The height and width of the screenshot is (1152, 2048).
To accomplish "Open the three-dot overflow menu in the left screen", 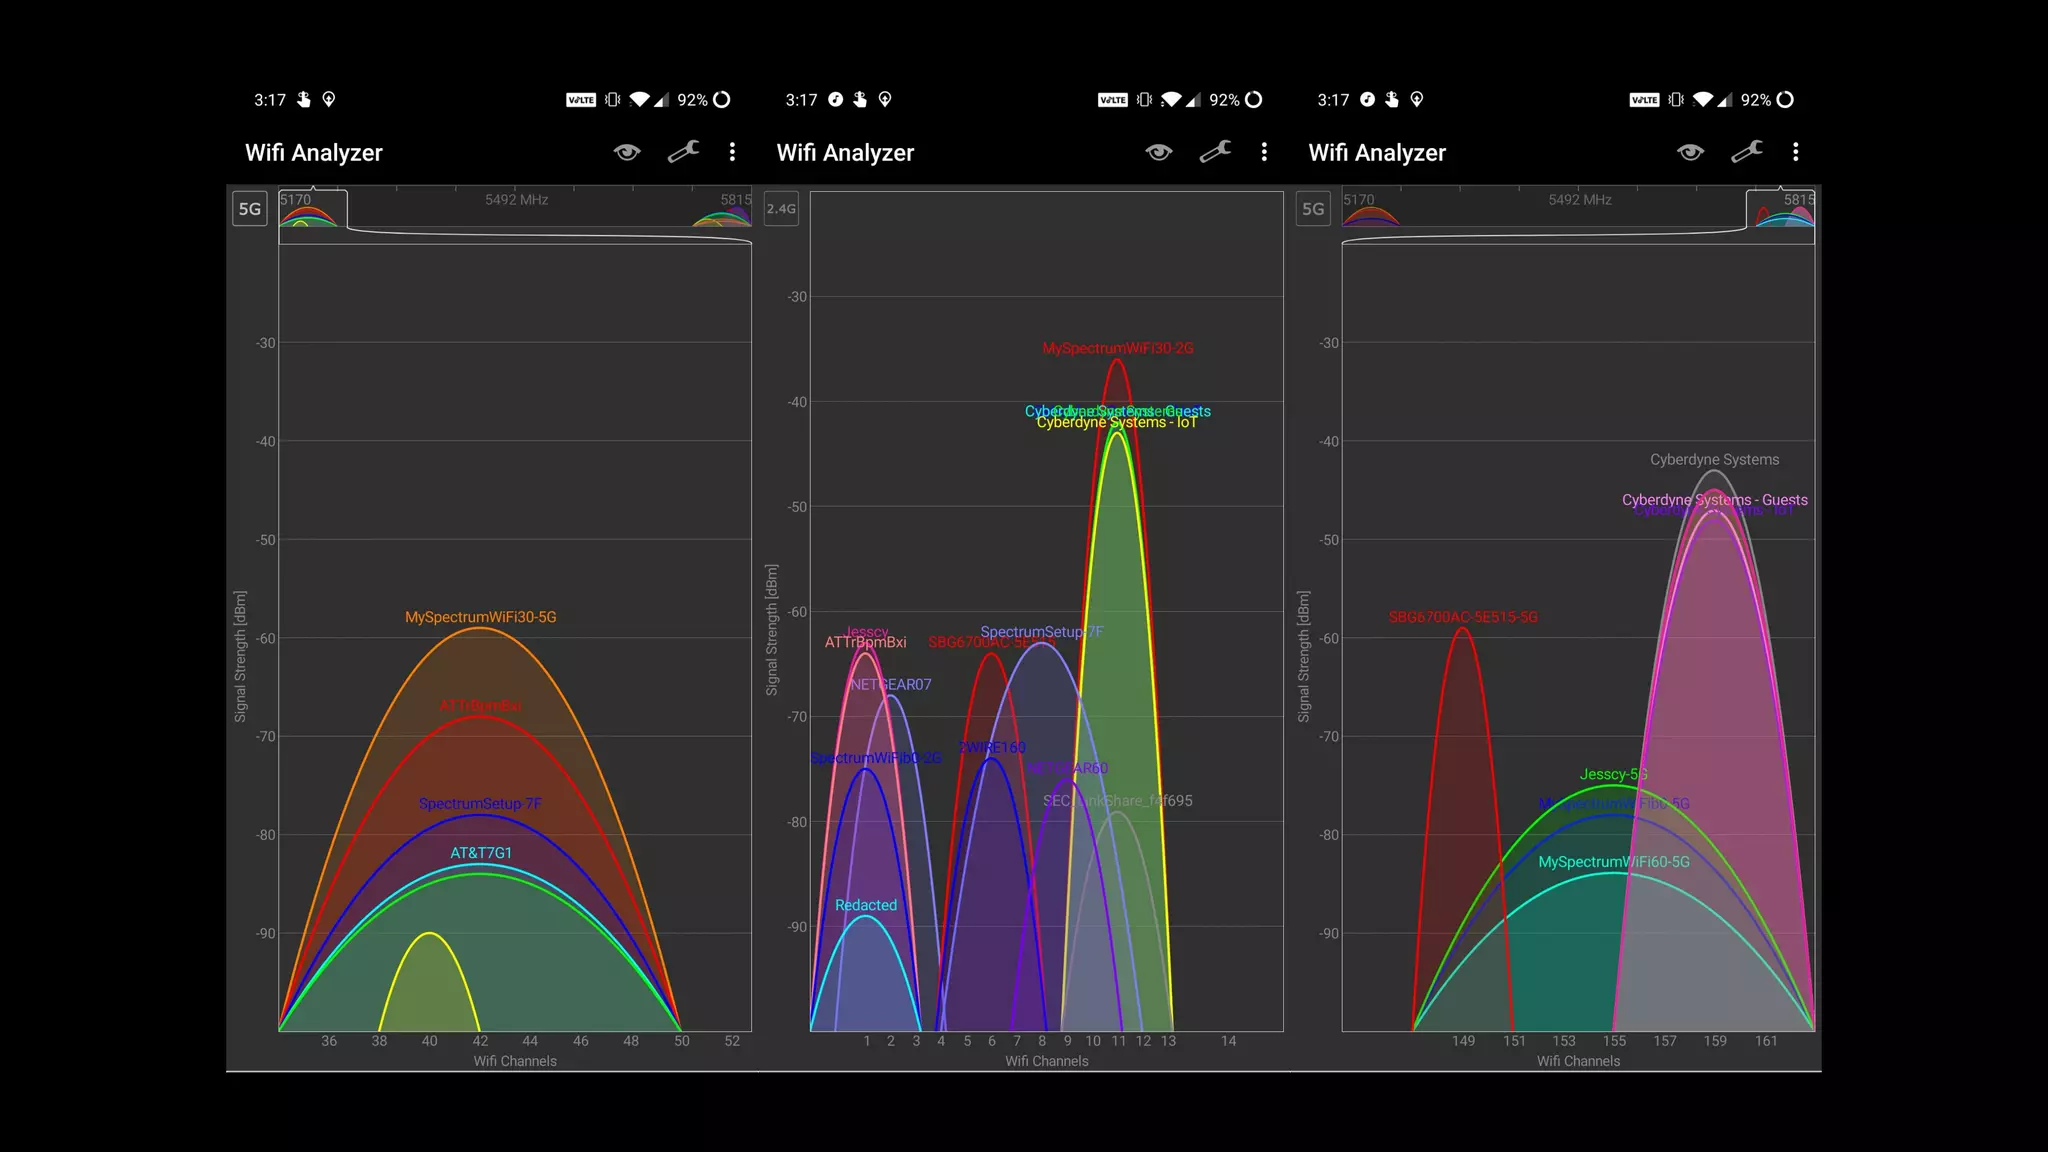I will pyautogui.click(x=733, y=152).
